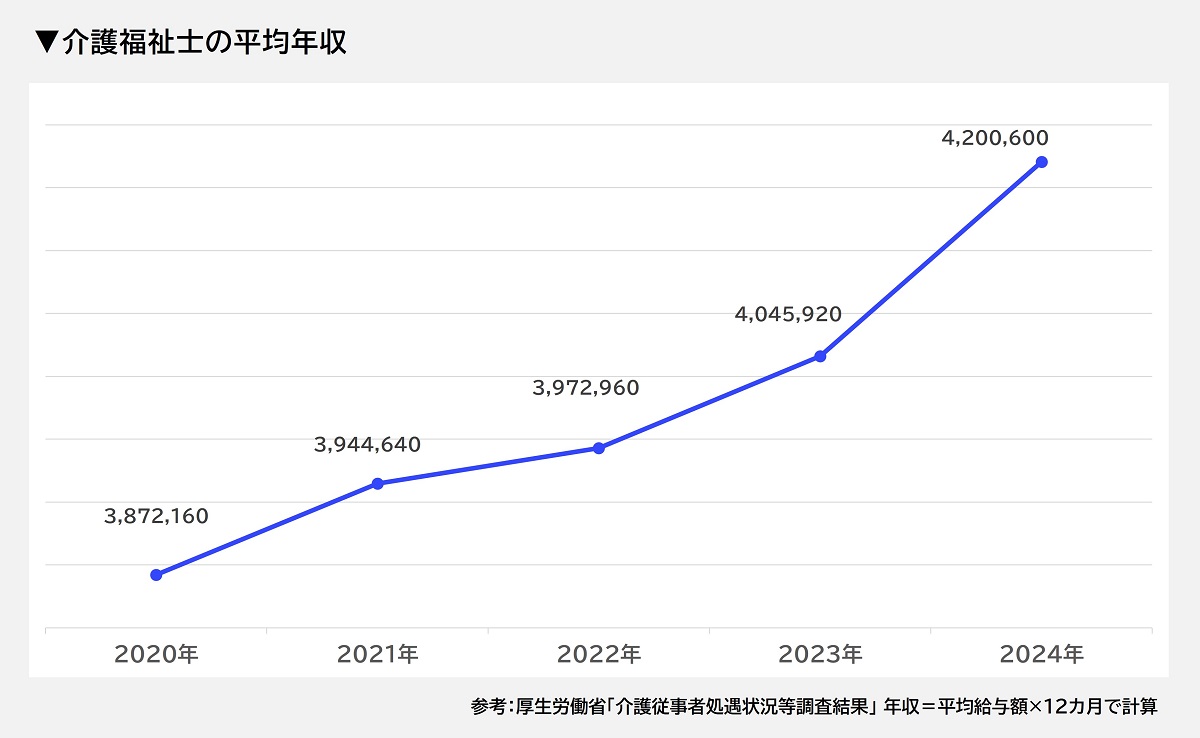Select the 2023年 data point marker
Image resolution: width=1200 pixels, height=738 pixels.
[819, 354]
